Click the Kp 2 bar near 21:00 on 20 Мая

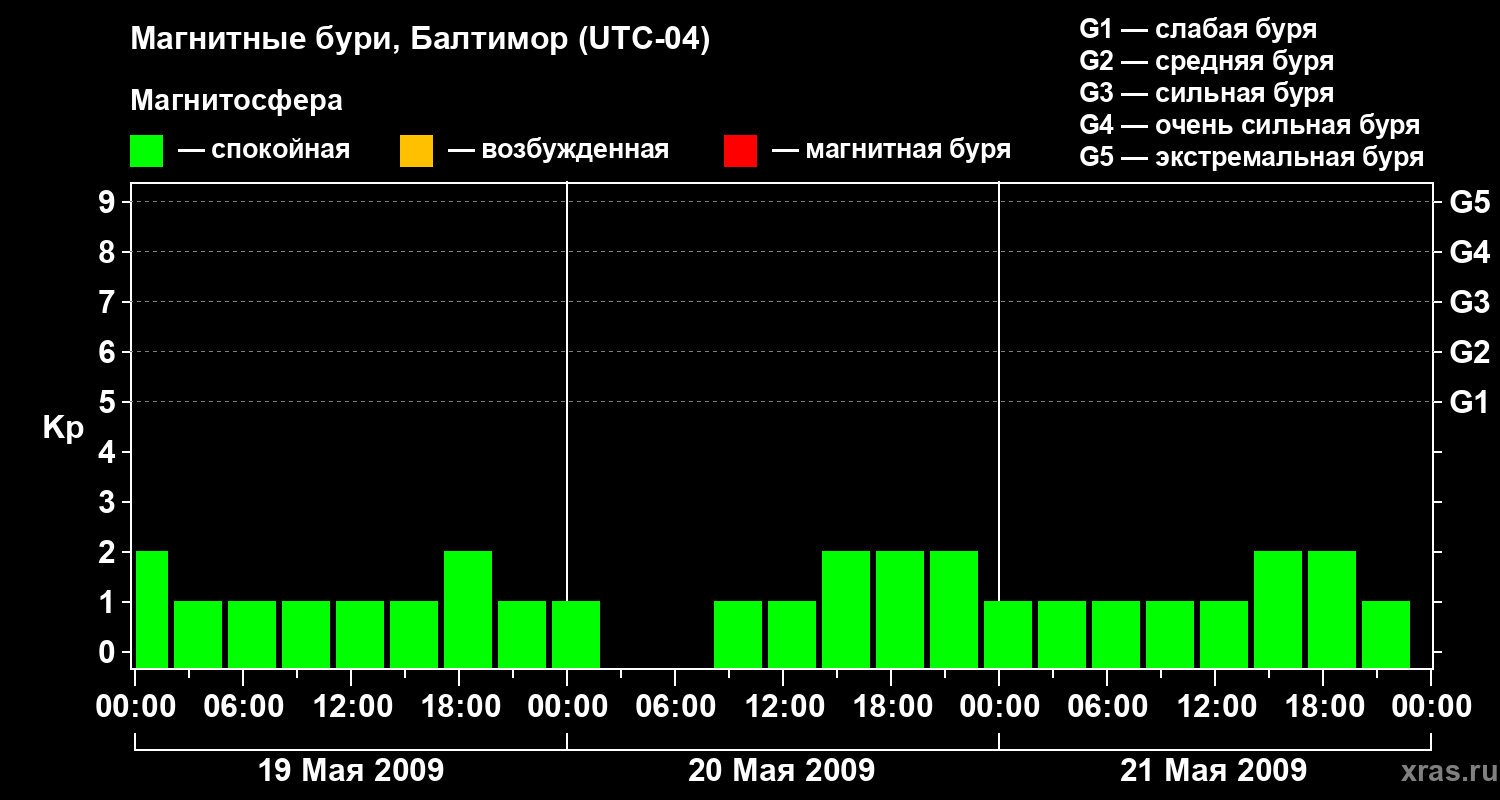point(954,609)
